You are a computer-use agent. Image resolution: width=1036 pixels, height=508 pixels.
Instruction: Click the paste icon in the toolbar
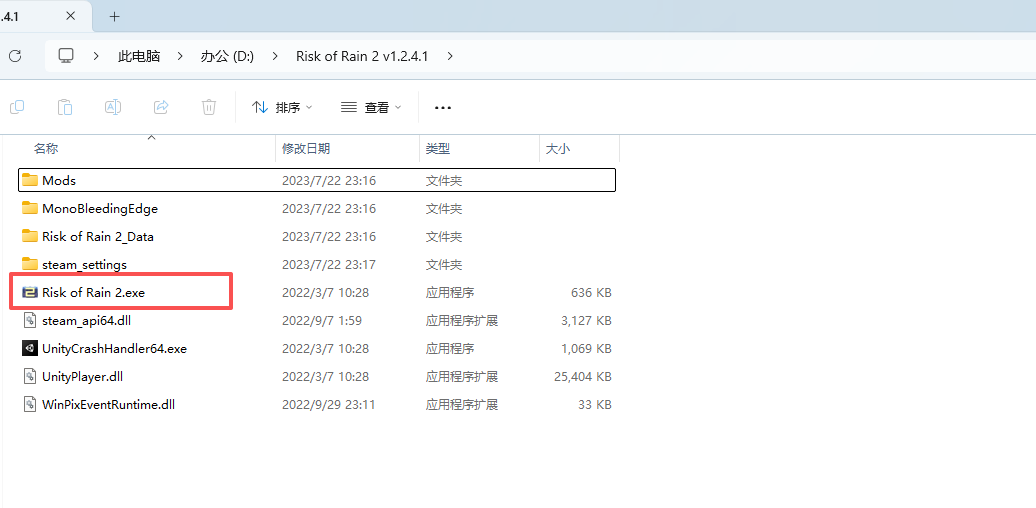click(65, 107)
